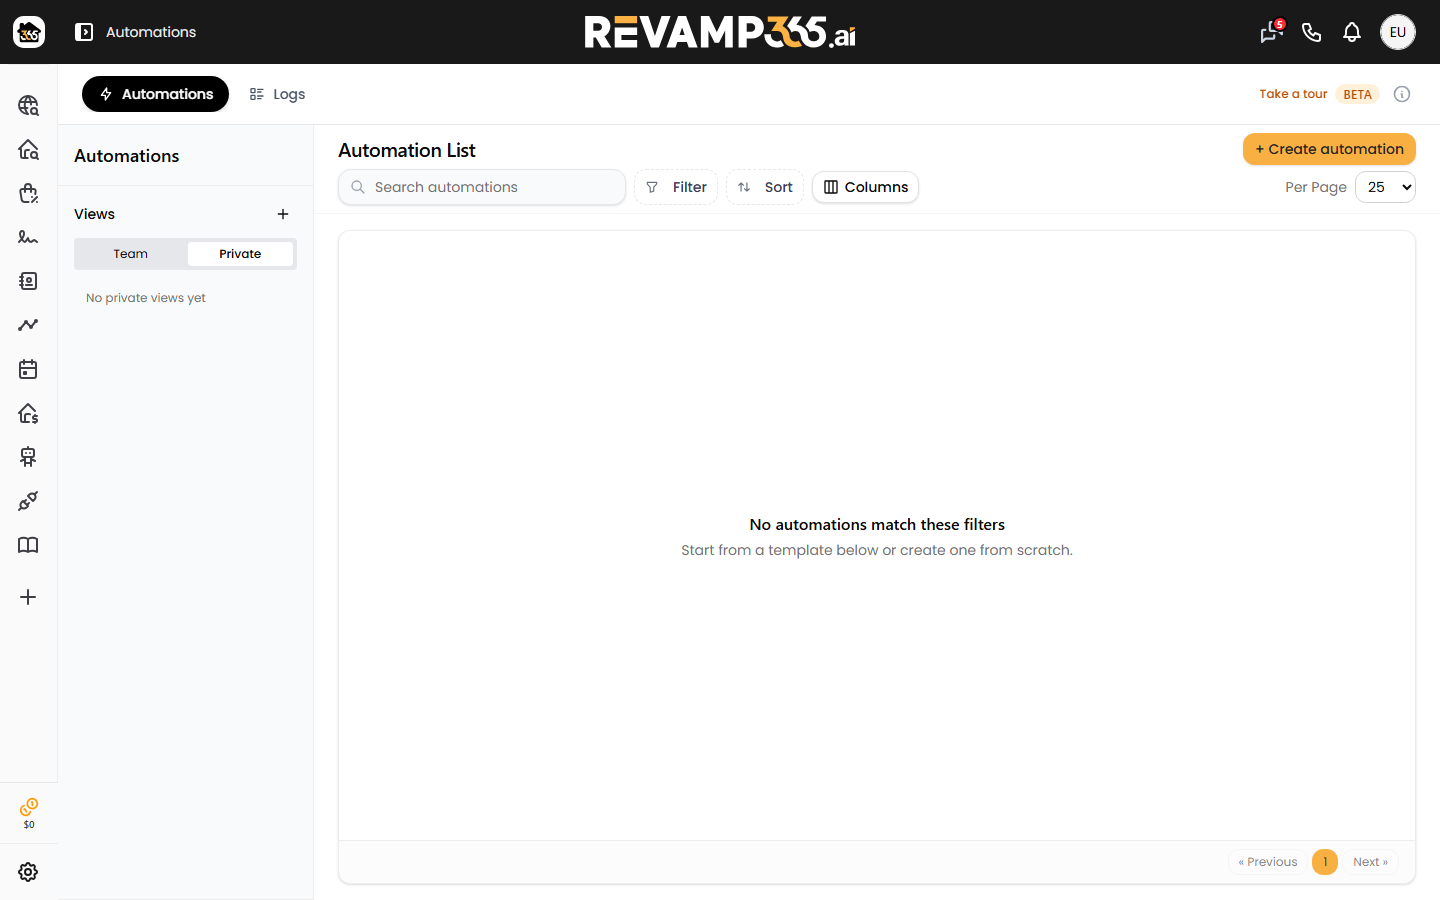Switch views to Team

[x=130, y=254]
